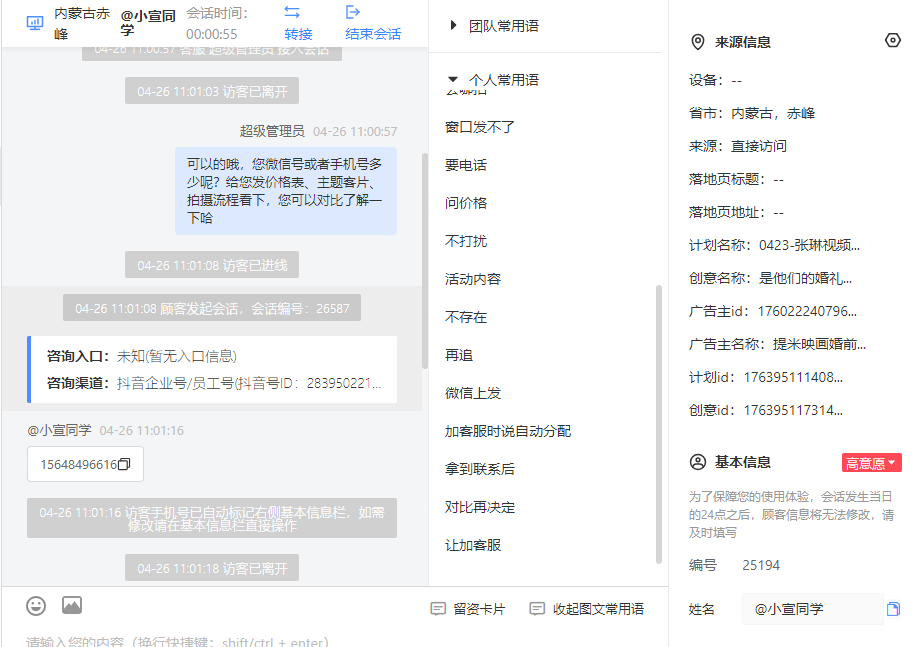This screenshot has width=919, height=647.
Task: Select quick phrase 问价格
Action: coord(465,203)
